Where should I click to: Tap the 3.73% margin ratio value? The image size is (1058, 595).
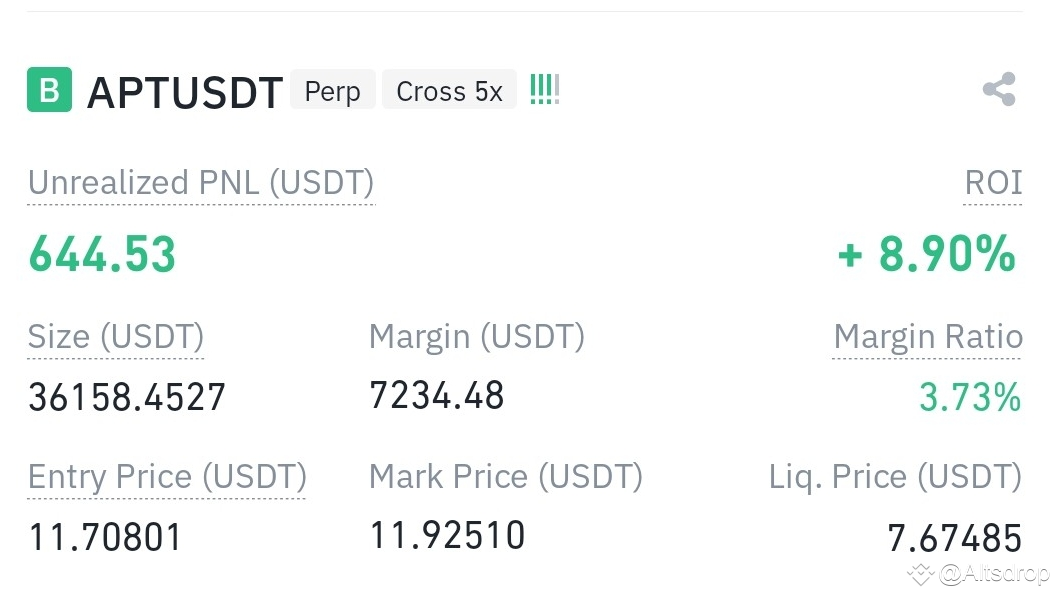pyautogui.click(x=970, y=397)
